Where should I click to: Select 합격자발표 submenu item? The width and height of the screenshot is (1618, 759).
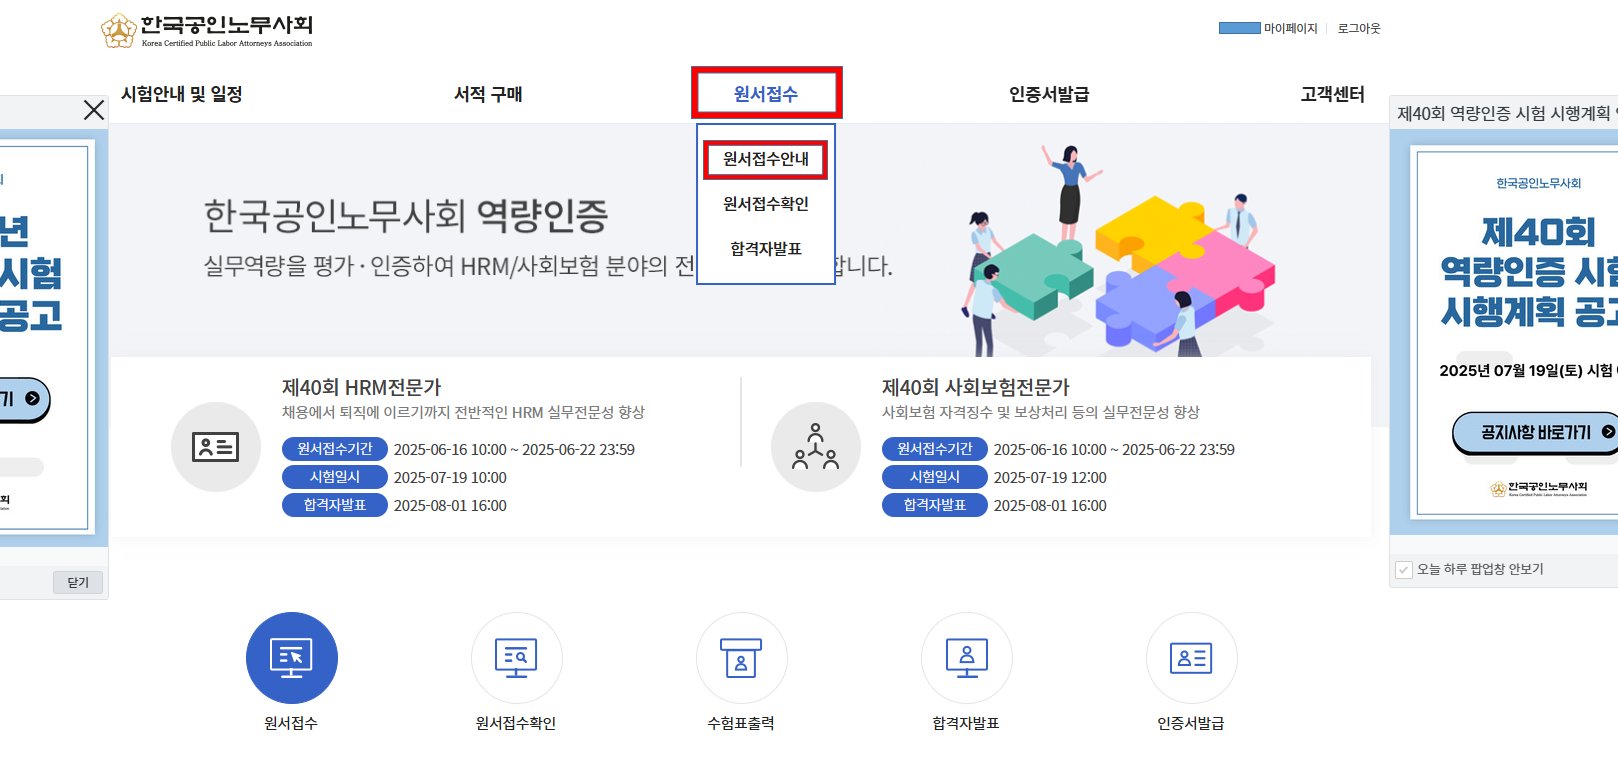[x=766, y=249]
